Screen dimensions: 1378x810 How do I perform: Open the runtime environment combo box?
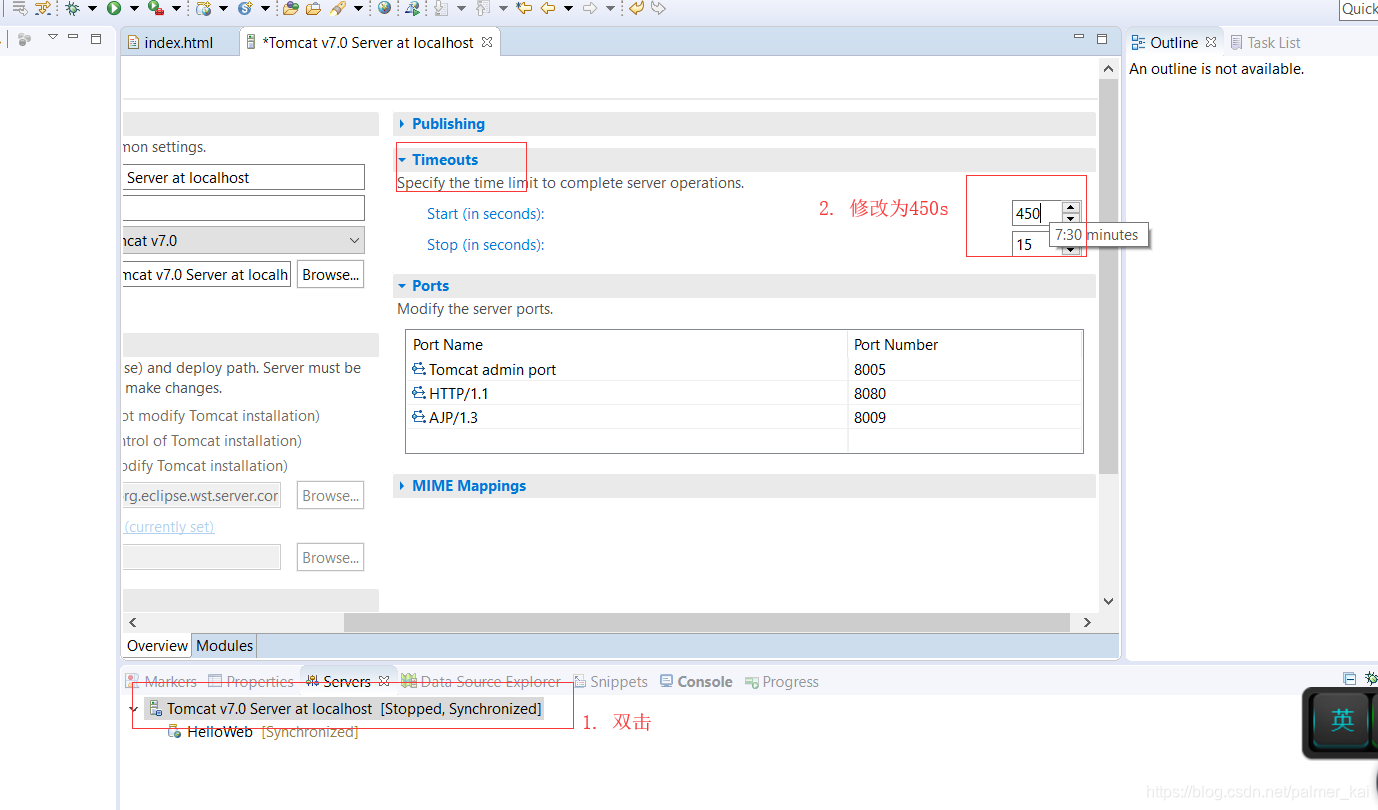point(243,240)
